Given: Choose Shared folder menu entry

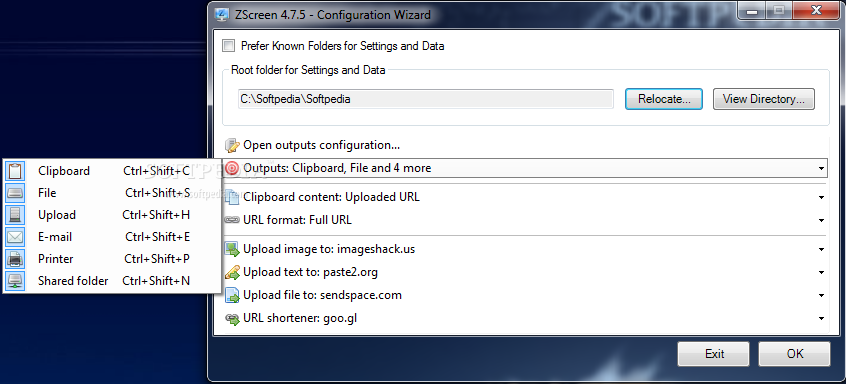Looking at the screenshot, I should pos(112,281).
